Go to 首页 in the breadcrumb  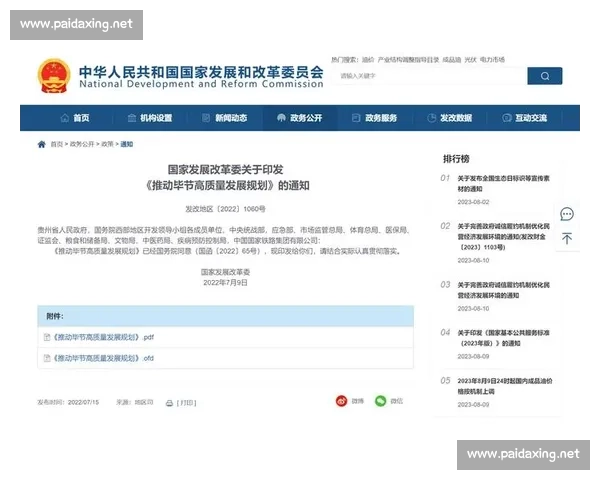[x=57, y=144]
